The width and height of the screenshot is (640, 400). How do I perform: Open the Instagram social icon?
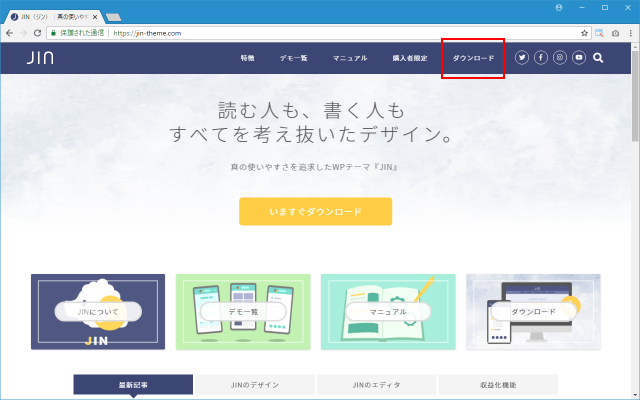click(560, 58)
